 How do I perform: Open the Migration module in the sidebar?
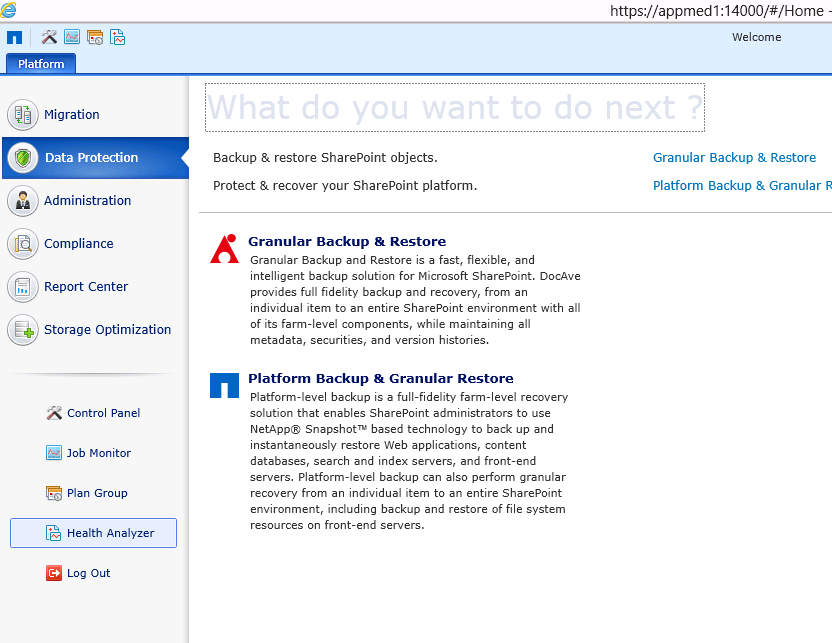71,115
